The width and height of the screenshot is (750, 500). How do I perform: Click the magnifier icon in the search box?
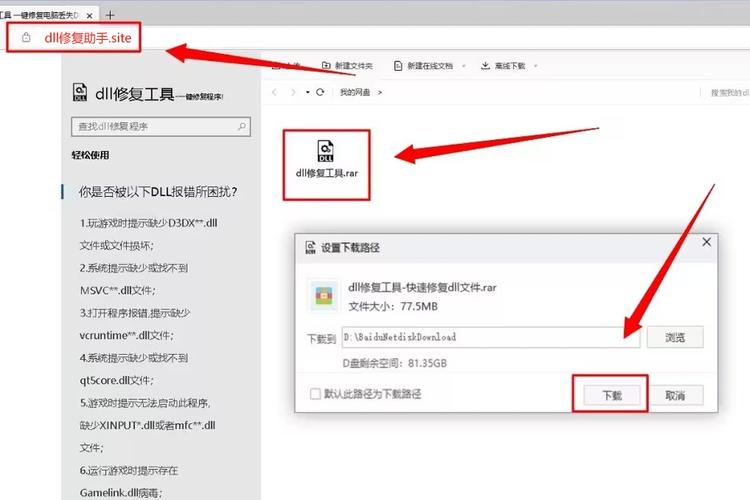click(242, 126)
